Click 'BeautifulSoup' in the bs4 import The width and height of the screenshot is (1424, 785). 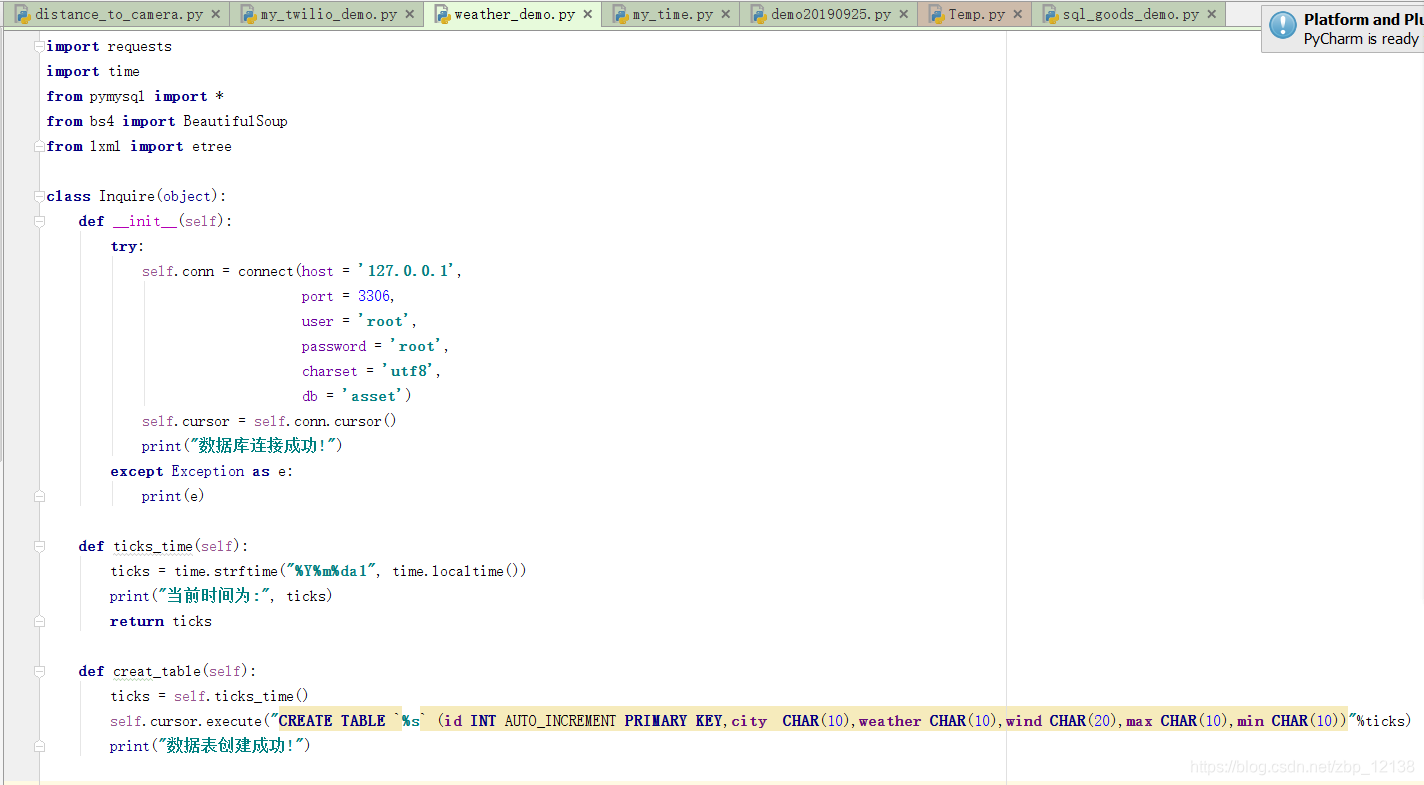[x=235, y=121]
